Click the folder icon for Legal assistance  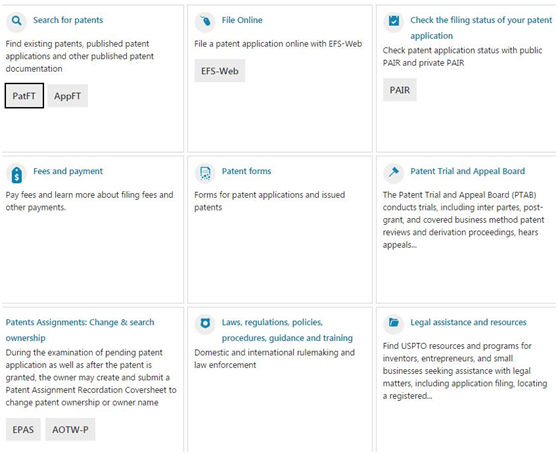pos(394,324)
